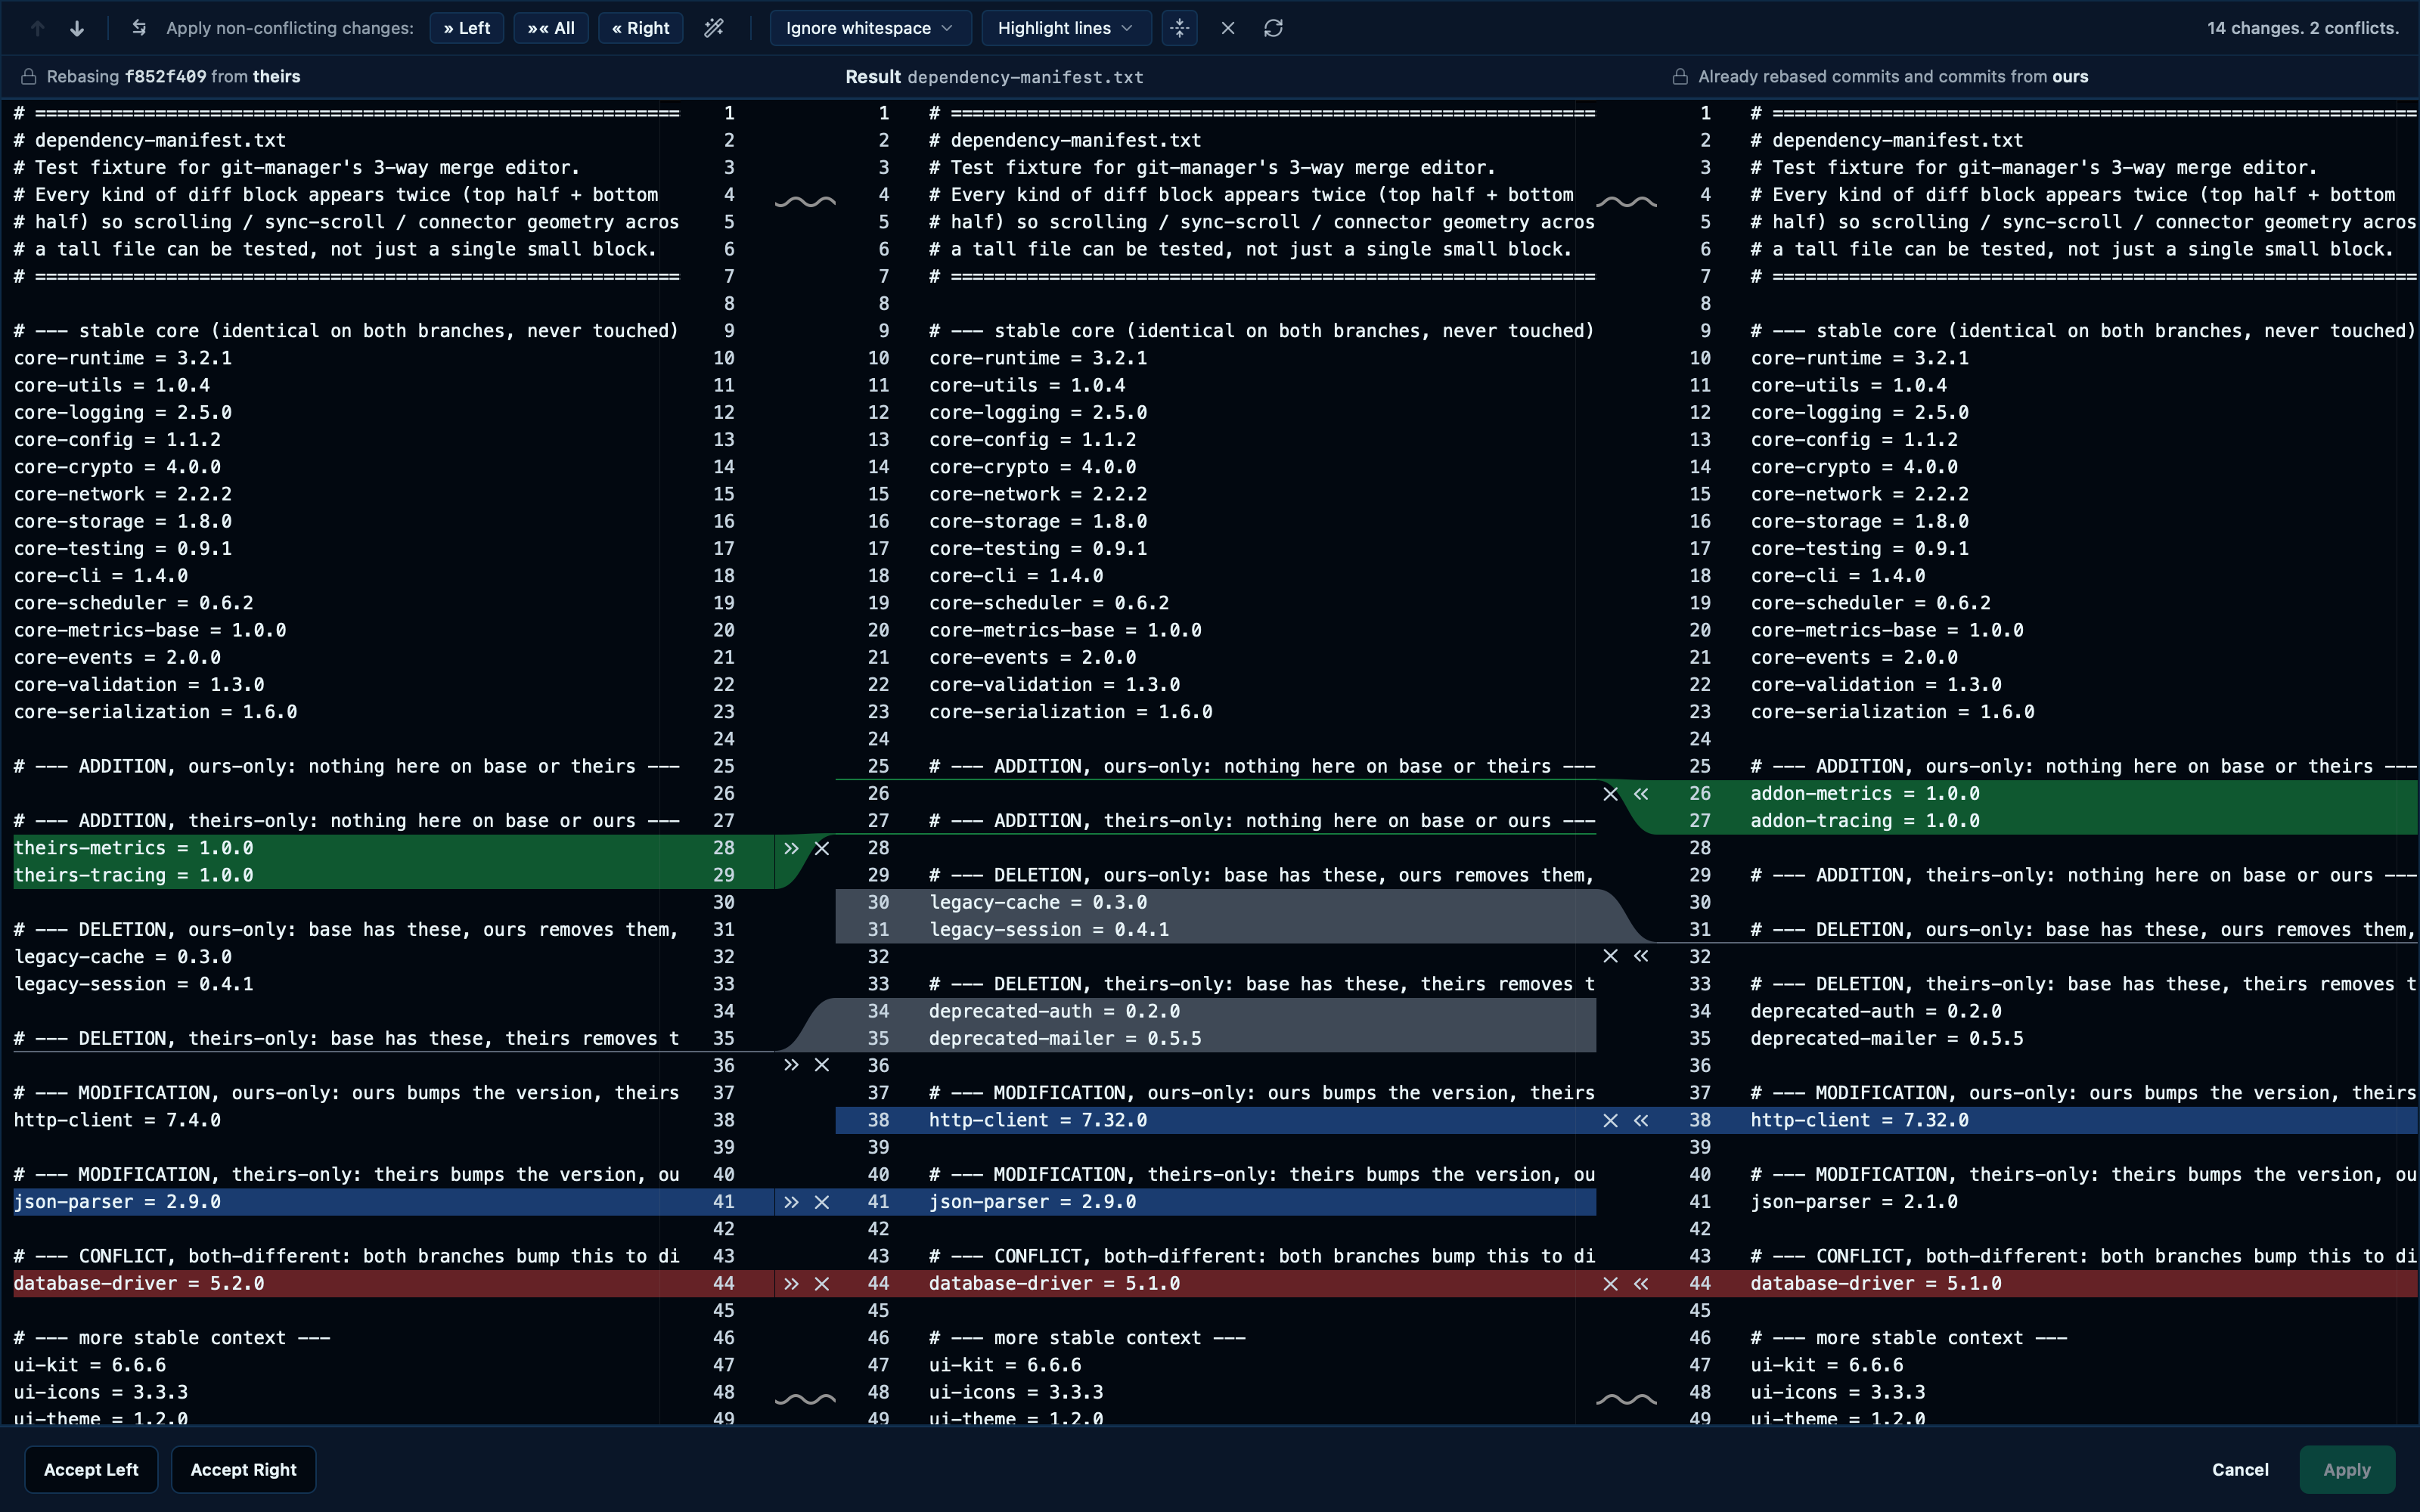Click the swap sides icon before Apply non-conflicting
This screenshot has width=2420, height=1512.
tap(139, 28)
